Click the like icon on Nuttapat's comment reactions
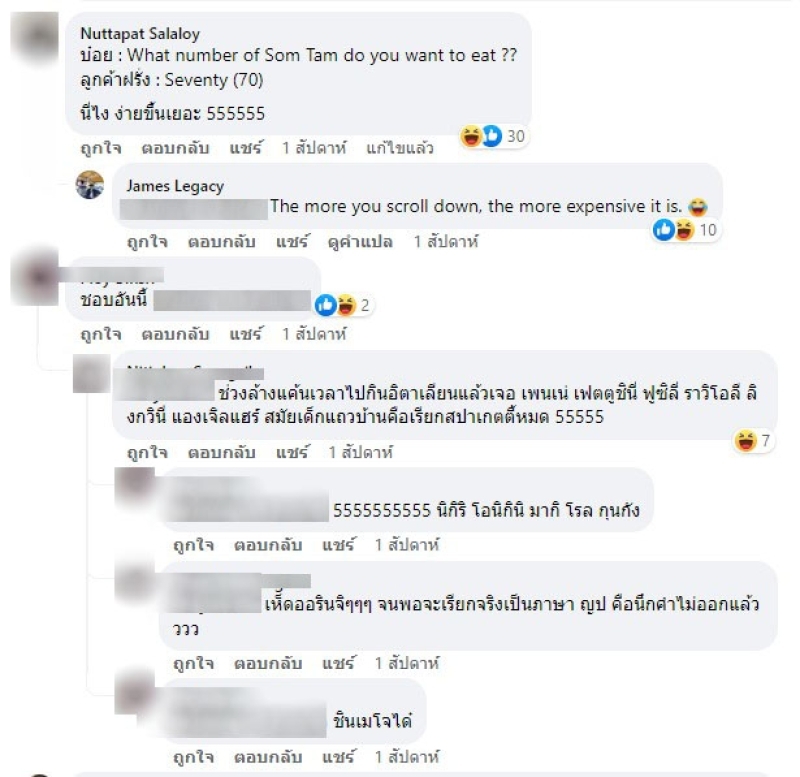Image resolution: width=800 pixels, height=777 pixels. click(492, 136)
